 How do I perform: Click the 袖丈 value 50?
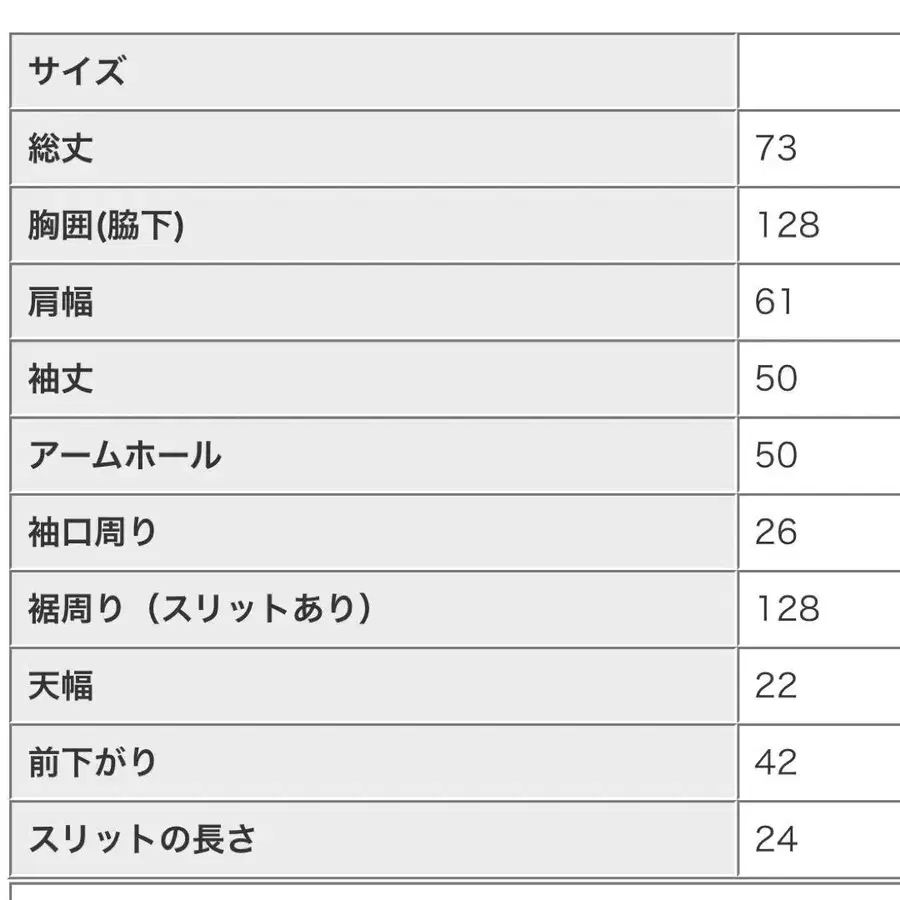coord(776,379)
